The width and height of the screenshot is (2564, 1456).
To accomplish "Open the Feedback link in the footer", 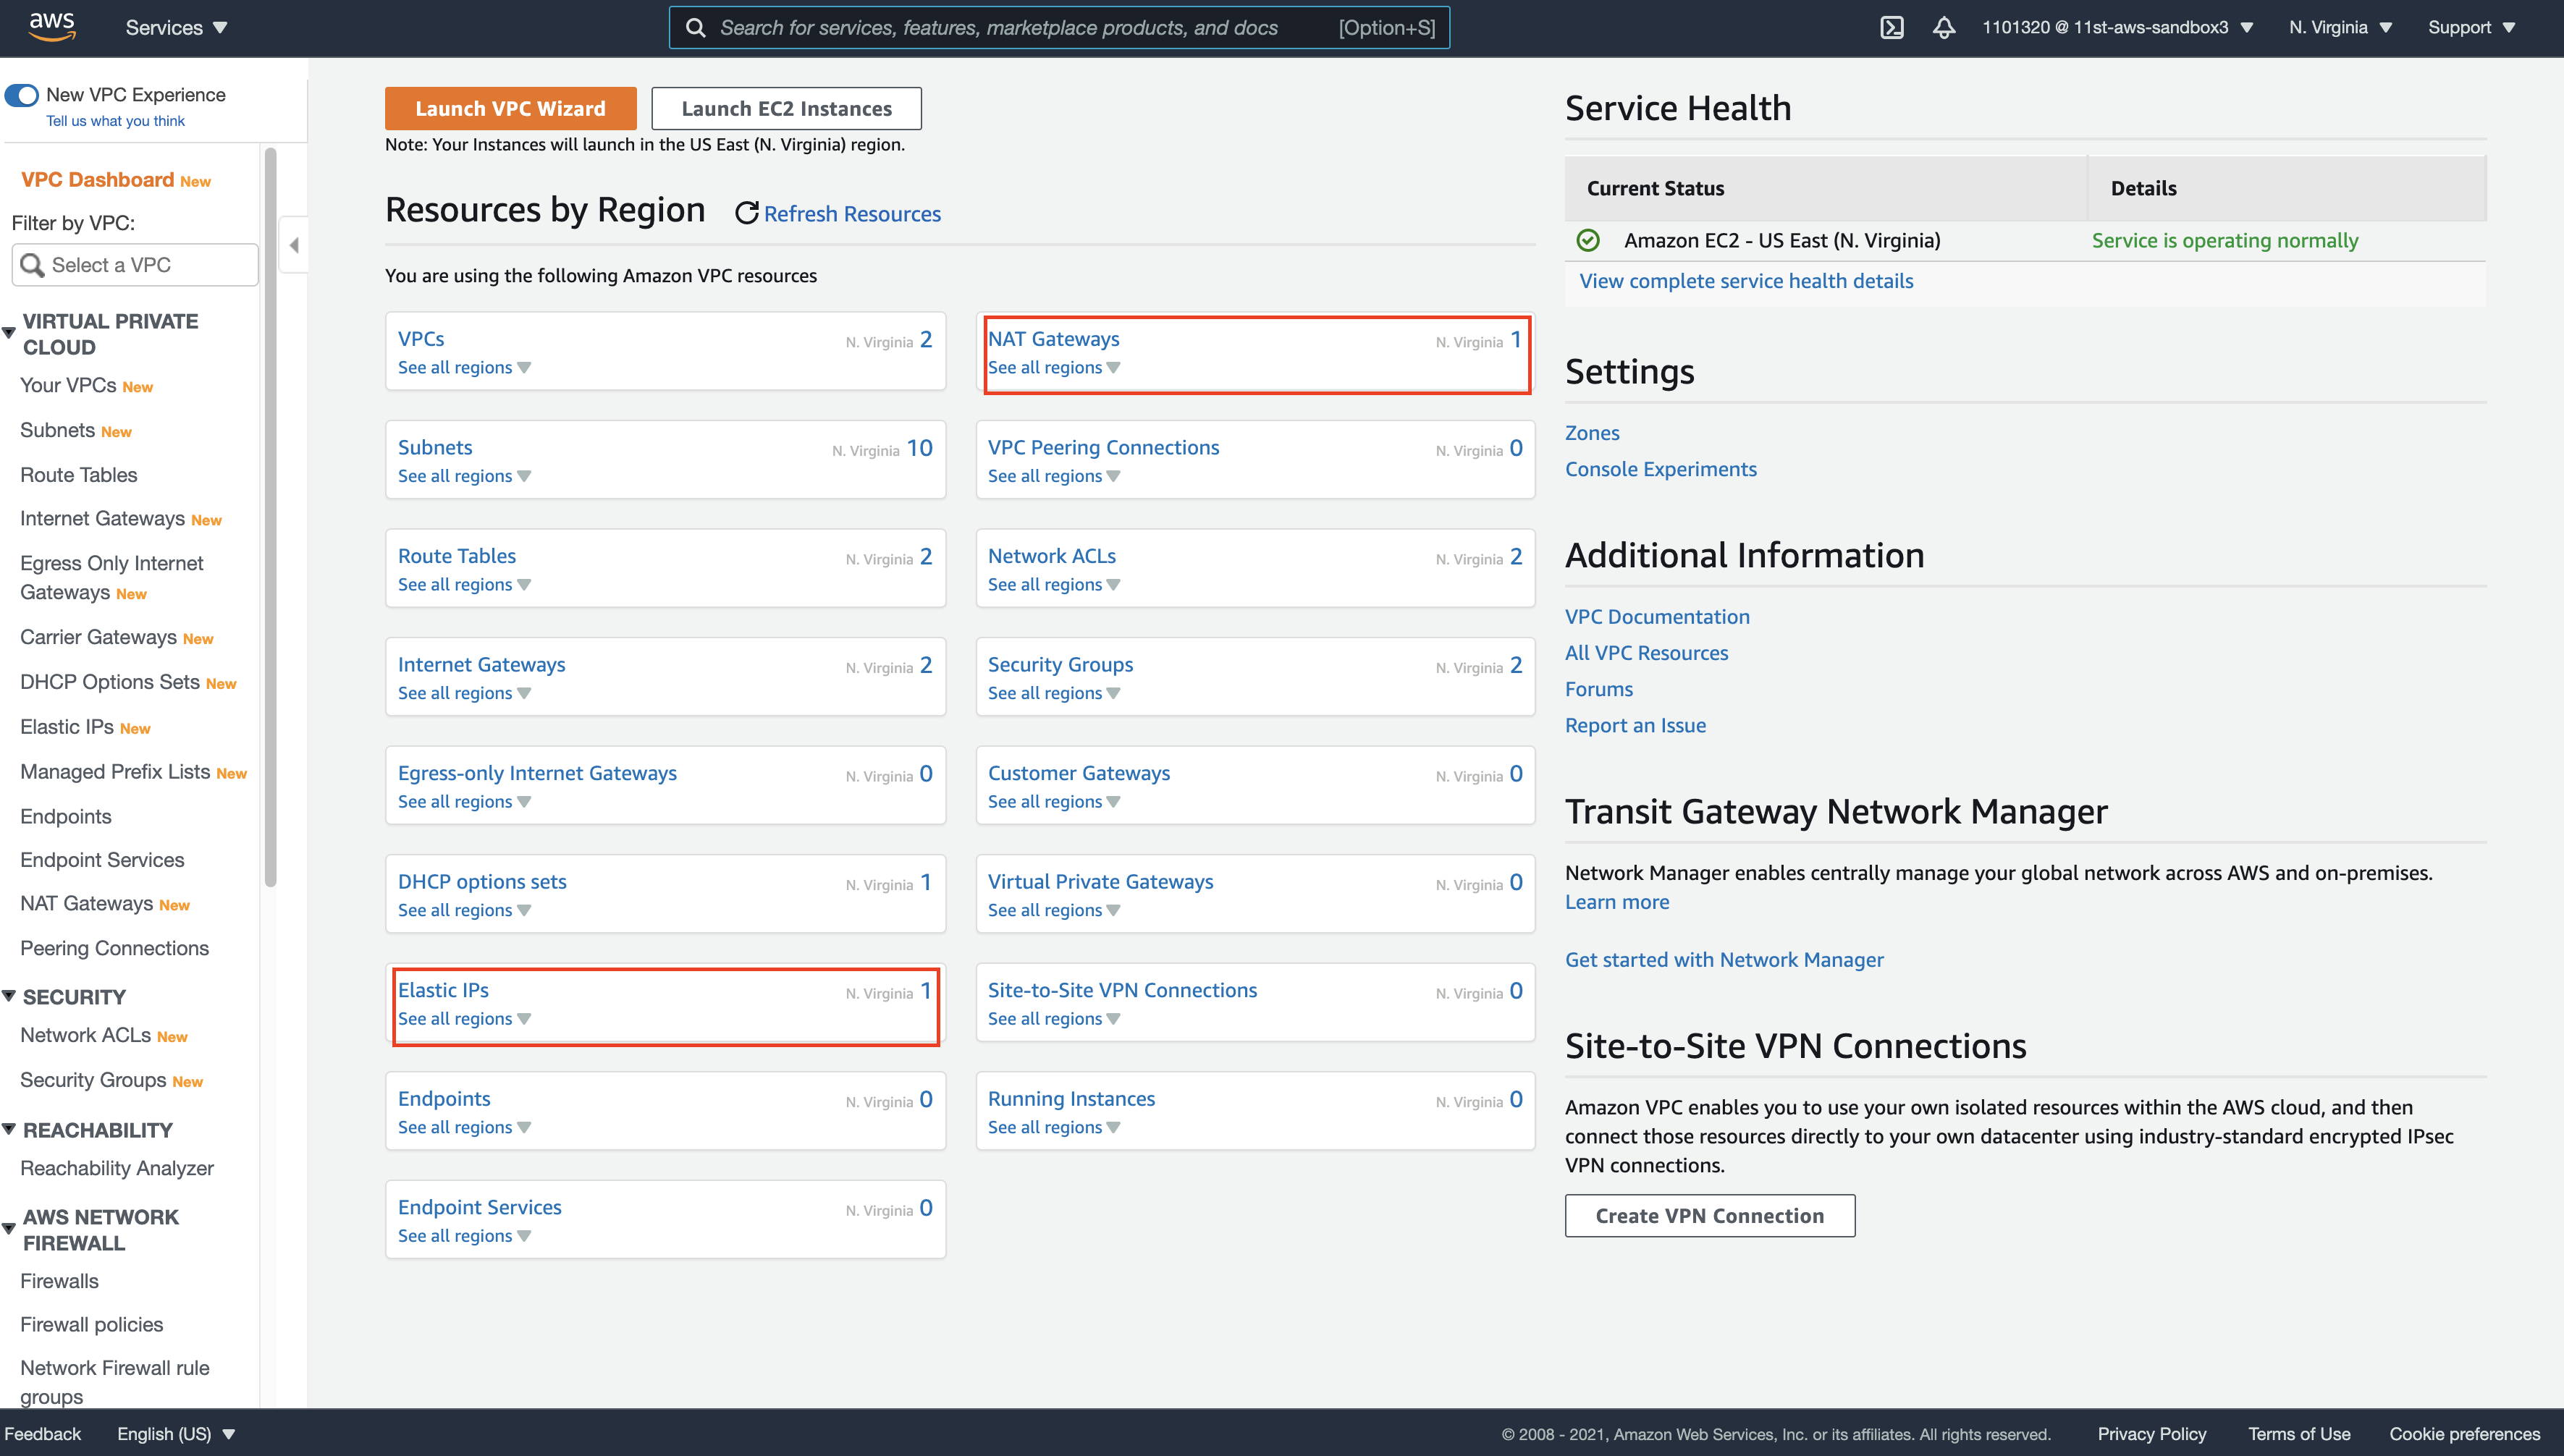I will [42, 1433].
